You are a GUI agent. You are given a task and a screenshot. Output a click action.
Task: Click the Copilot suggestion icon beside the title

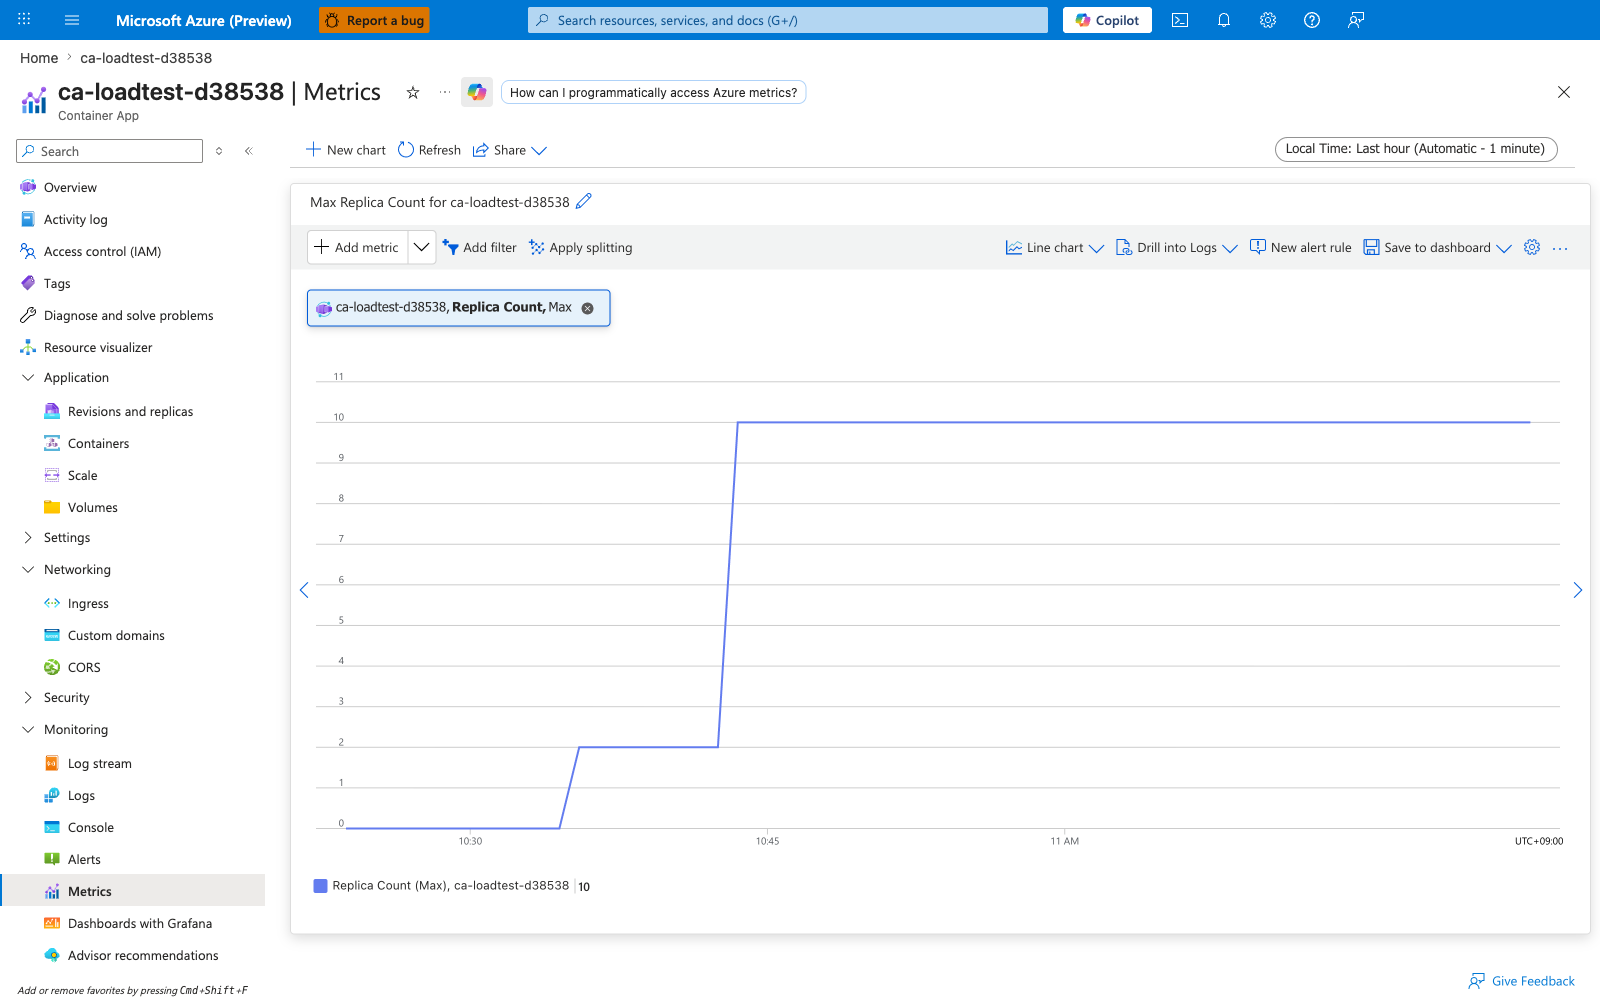477,92
